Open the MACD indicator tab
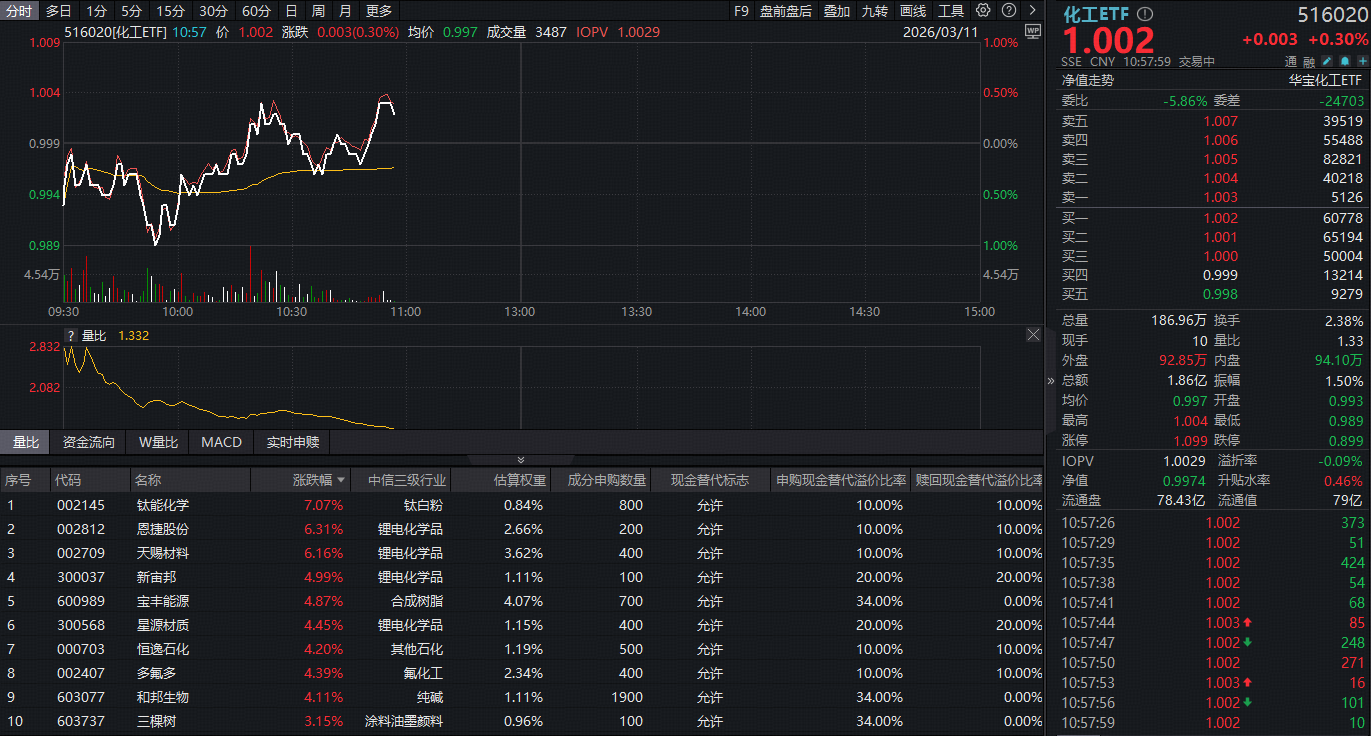Viewport: 1371px width, 736px height. [x=220, y=441]
